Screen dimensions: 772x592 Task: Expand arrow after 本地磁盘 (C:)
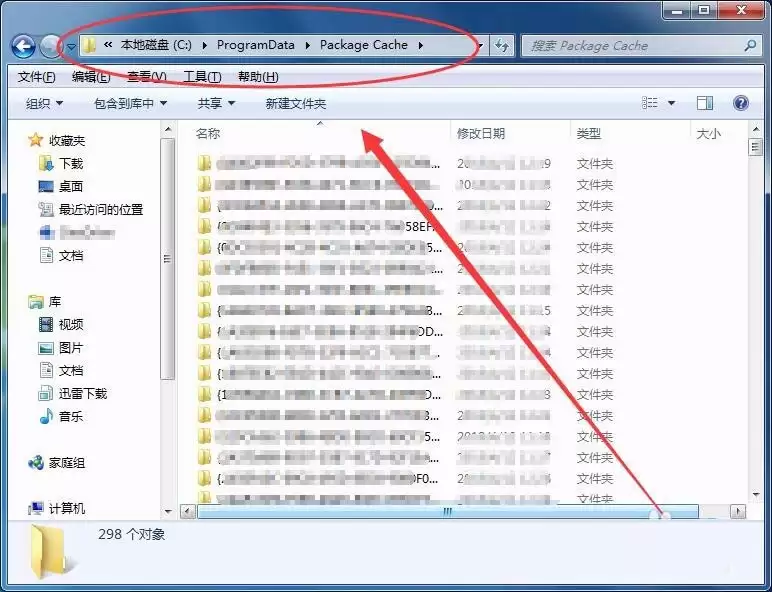(204, 45)
